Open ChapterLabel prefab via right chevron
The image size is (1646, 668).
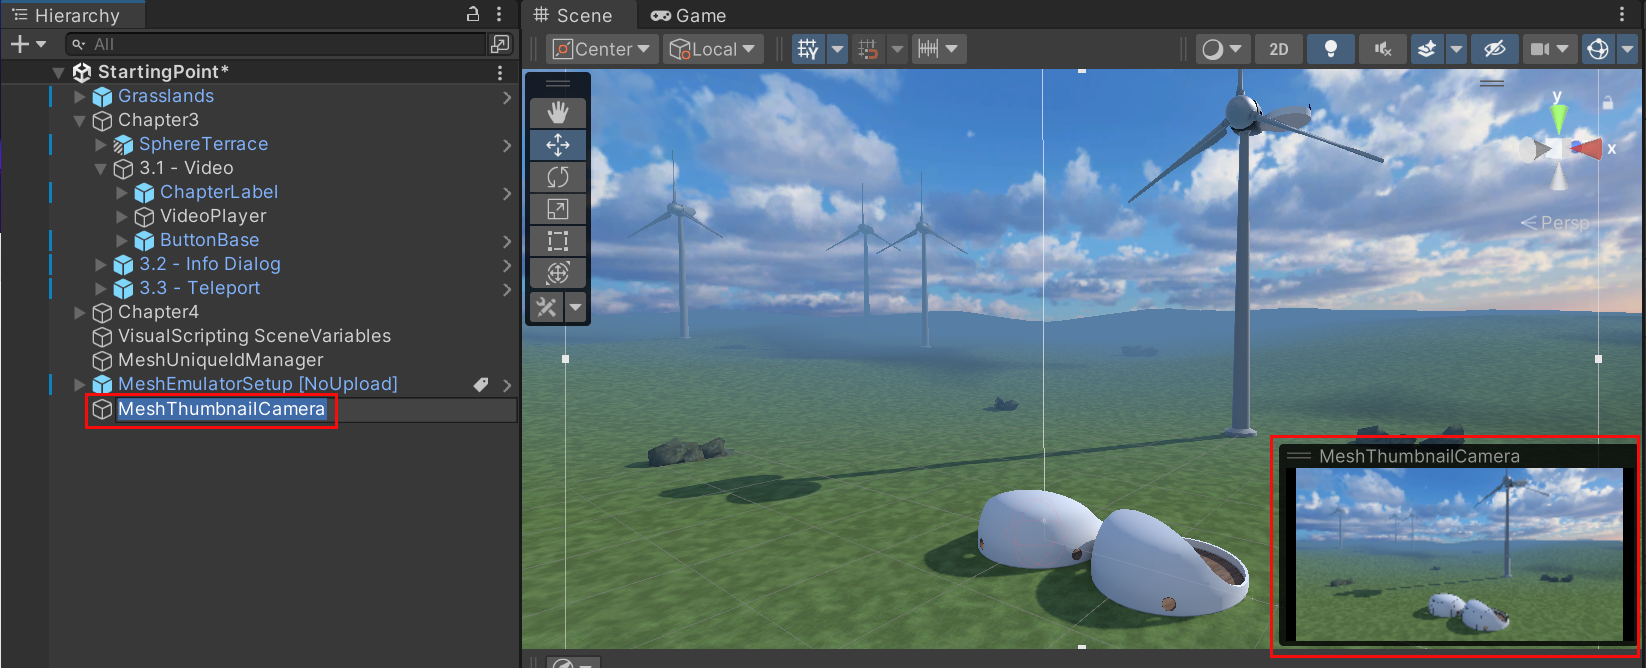point(507,193)
